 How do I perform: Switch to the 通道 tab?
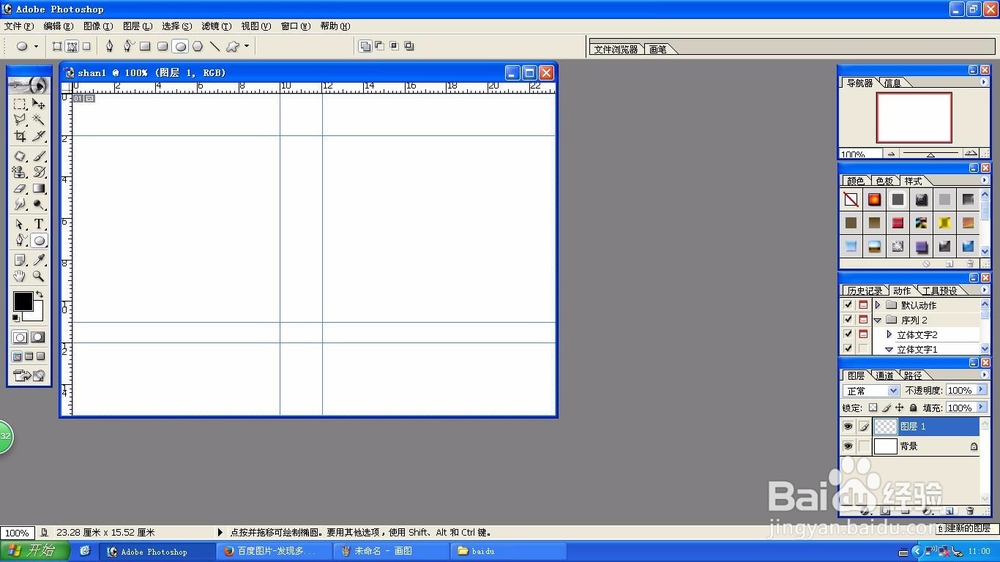click(x=884, y=375)
